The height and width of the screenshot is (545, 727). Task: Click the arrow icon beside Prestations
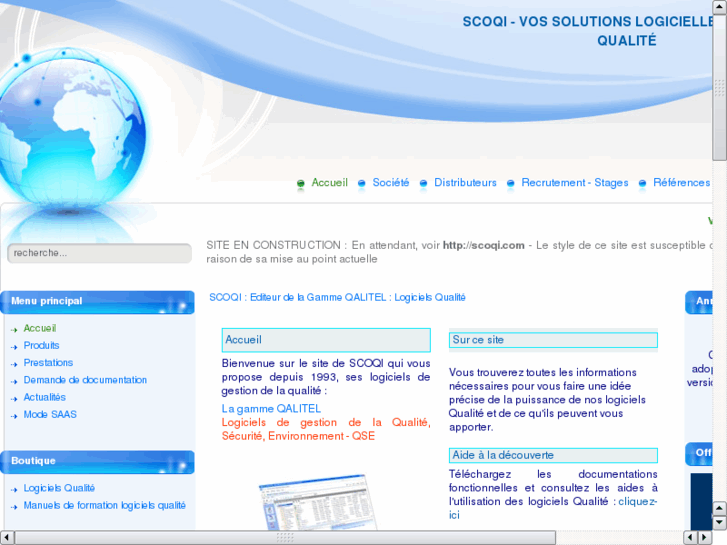(x=14, y=364)
